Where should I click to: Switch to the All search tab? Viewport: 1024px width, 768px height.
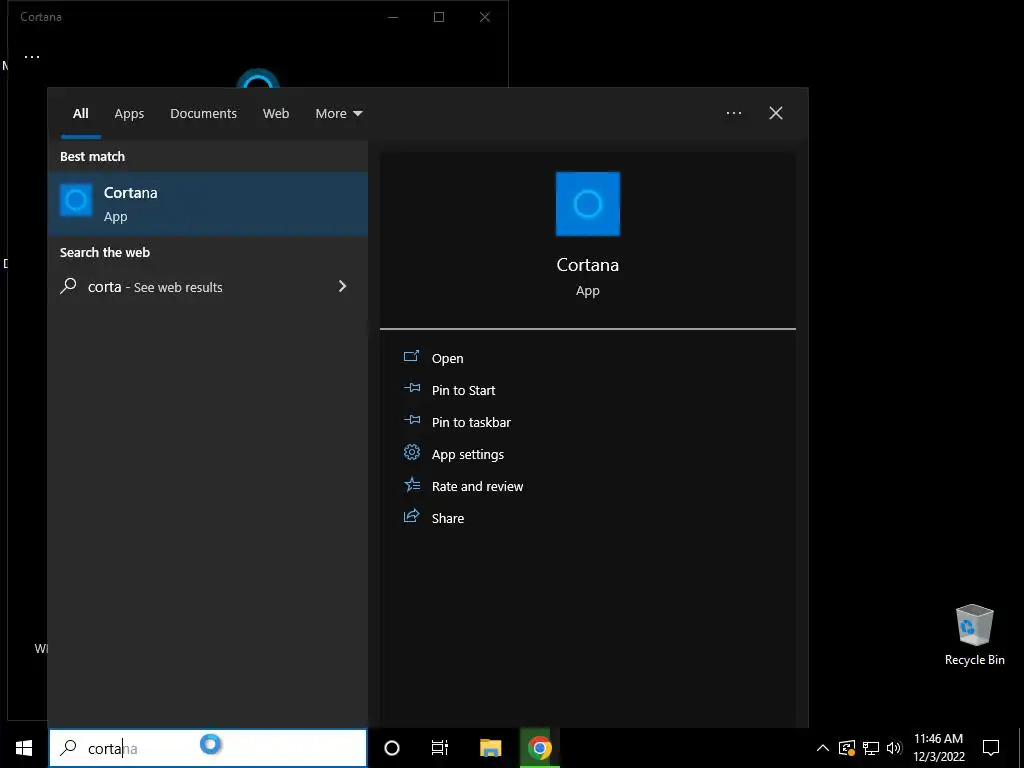click(80, 113)
